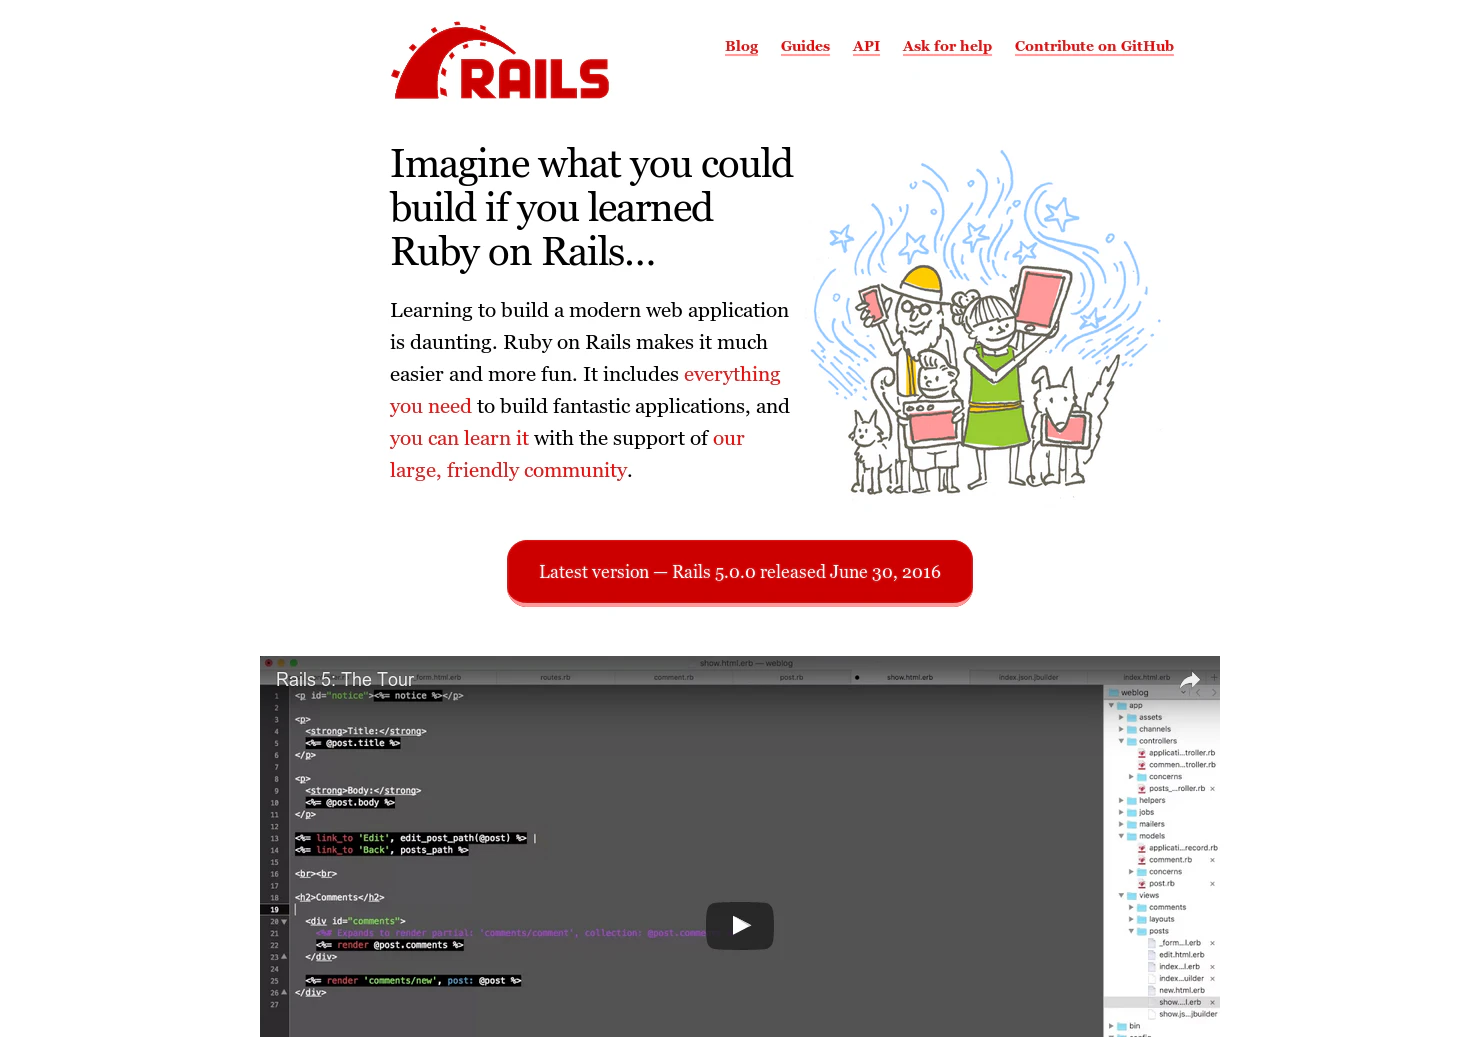This screenshot has width=1480, height=1037.
Task: Click Latest version Rails 5.0.0 button
Action: (x=740, y=572)
